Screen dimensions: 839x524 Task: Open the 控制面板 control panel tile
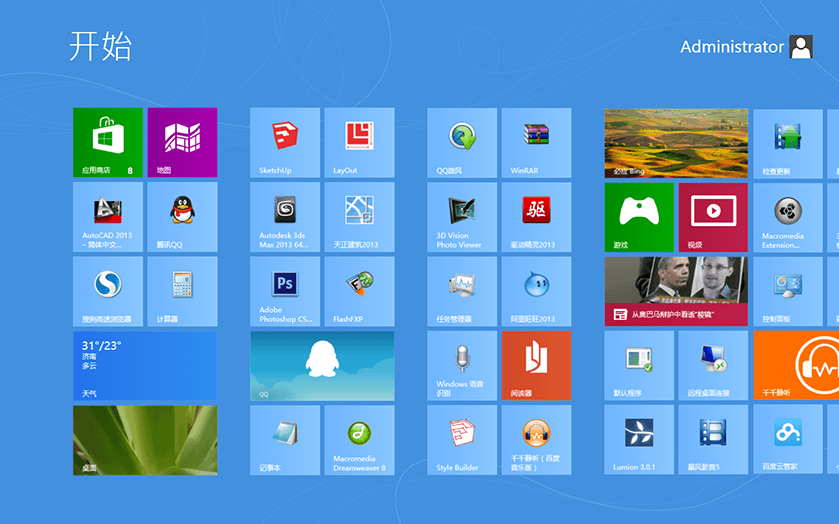click(788, 291)
